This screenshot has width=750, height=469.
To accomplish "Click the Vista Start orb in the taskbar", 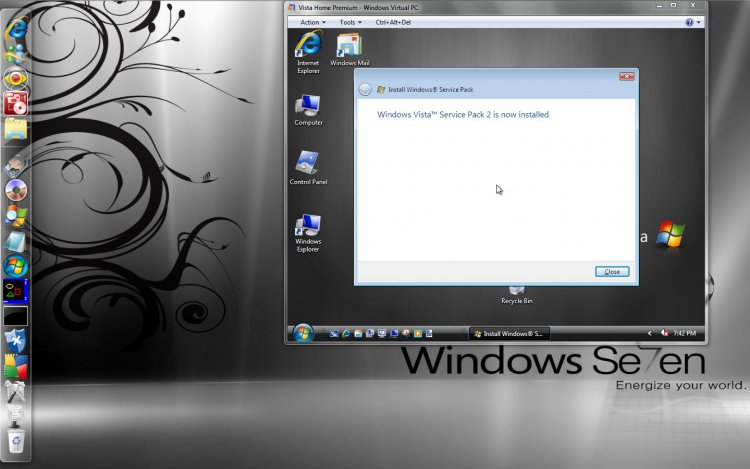I will tap(303, 333).
